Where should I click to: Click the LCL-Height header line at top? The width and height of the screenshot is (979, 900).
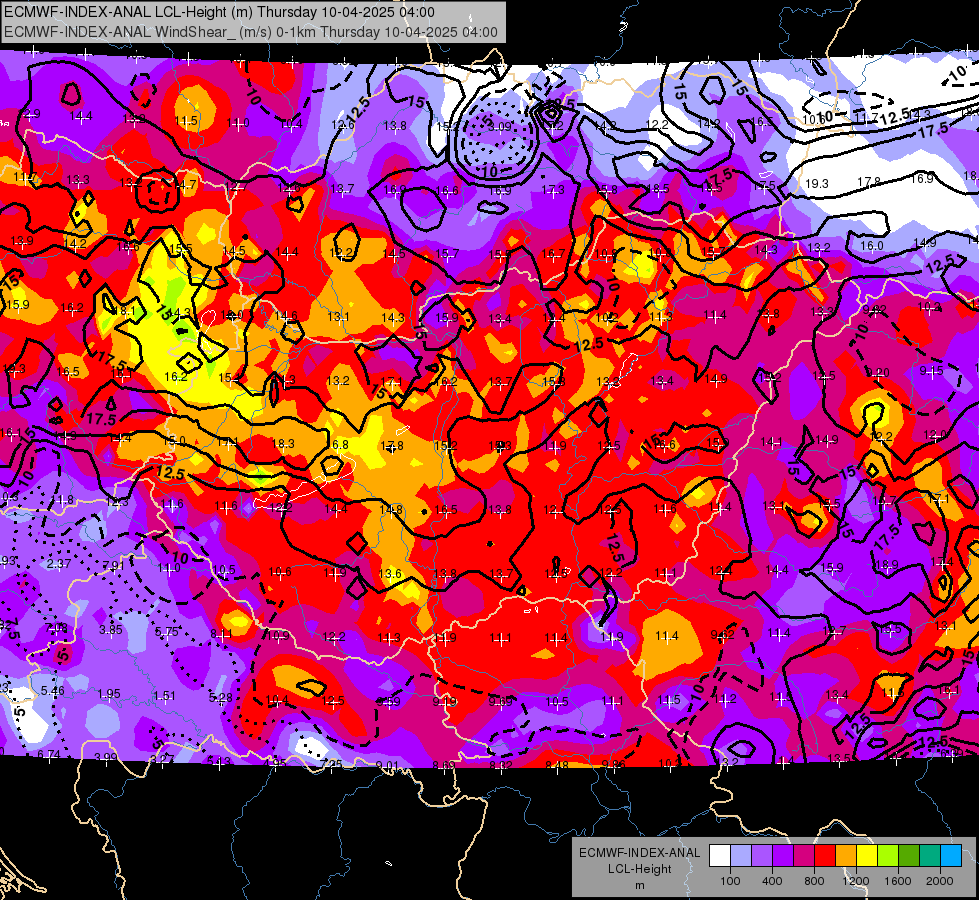(x=219, y=12)
